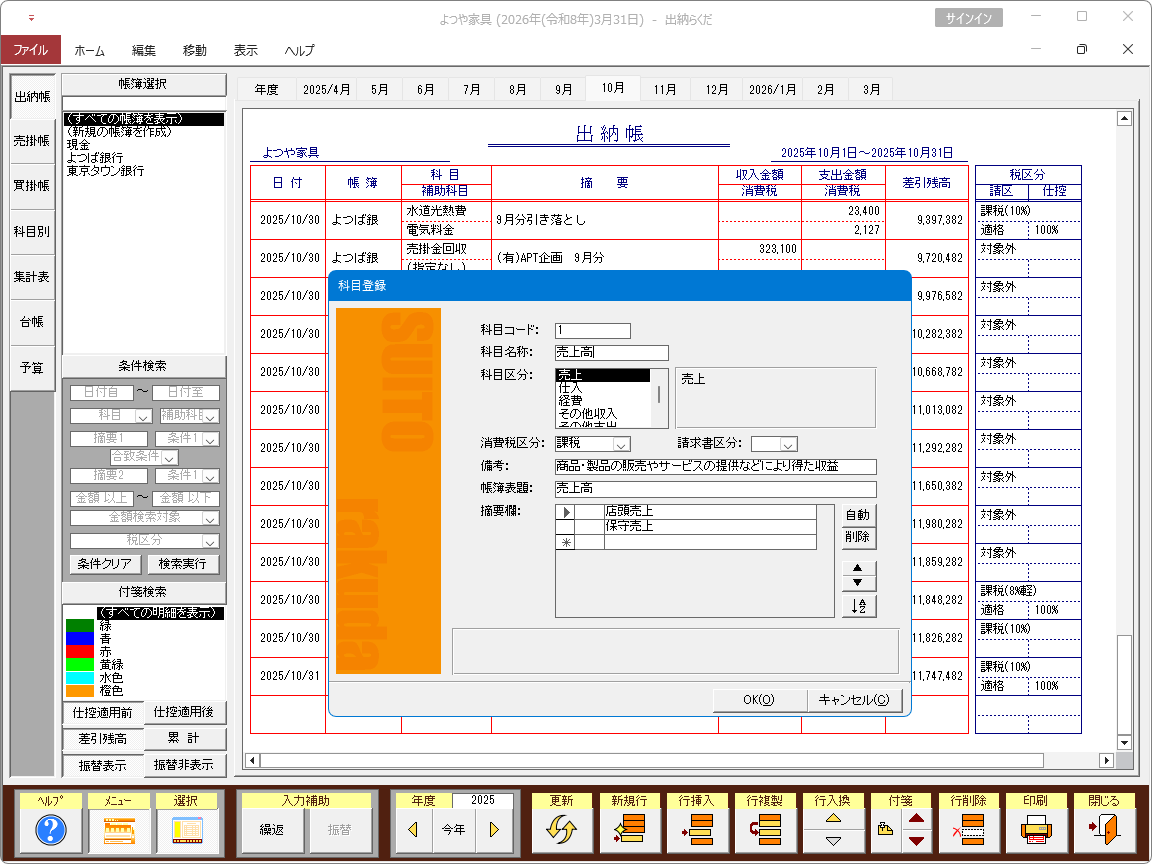Screen dimensions: 1152x864
Task: Click the 閉じる exit door icon
Action: coord(1104,830)
